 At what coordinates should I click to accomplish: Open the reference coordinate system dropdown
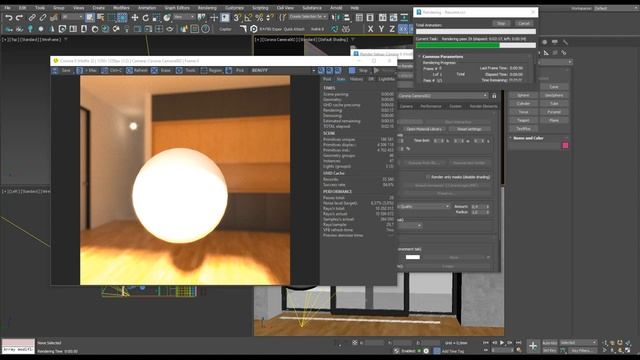(x=184, y=17)
